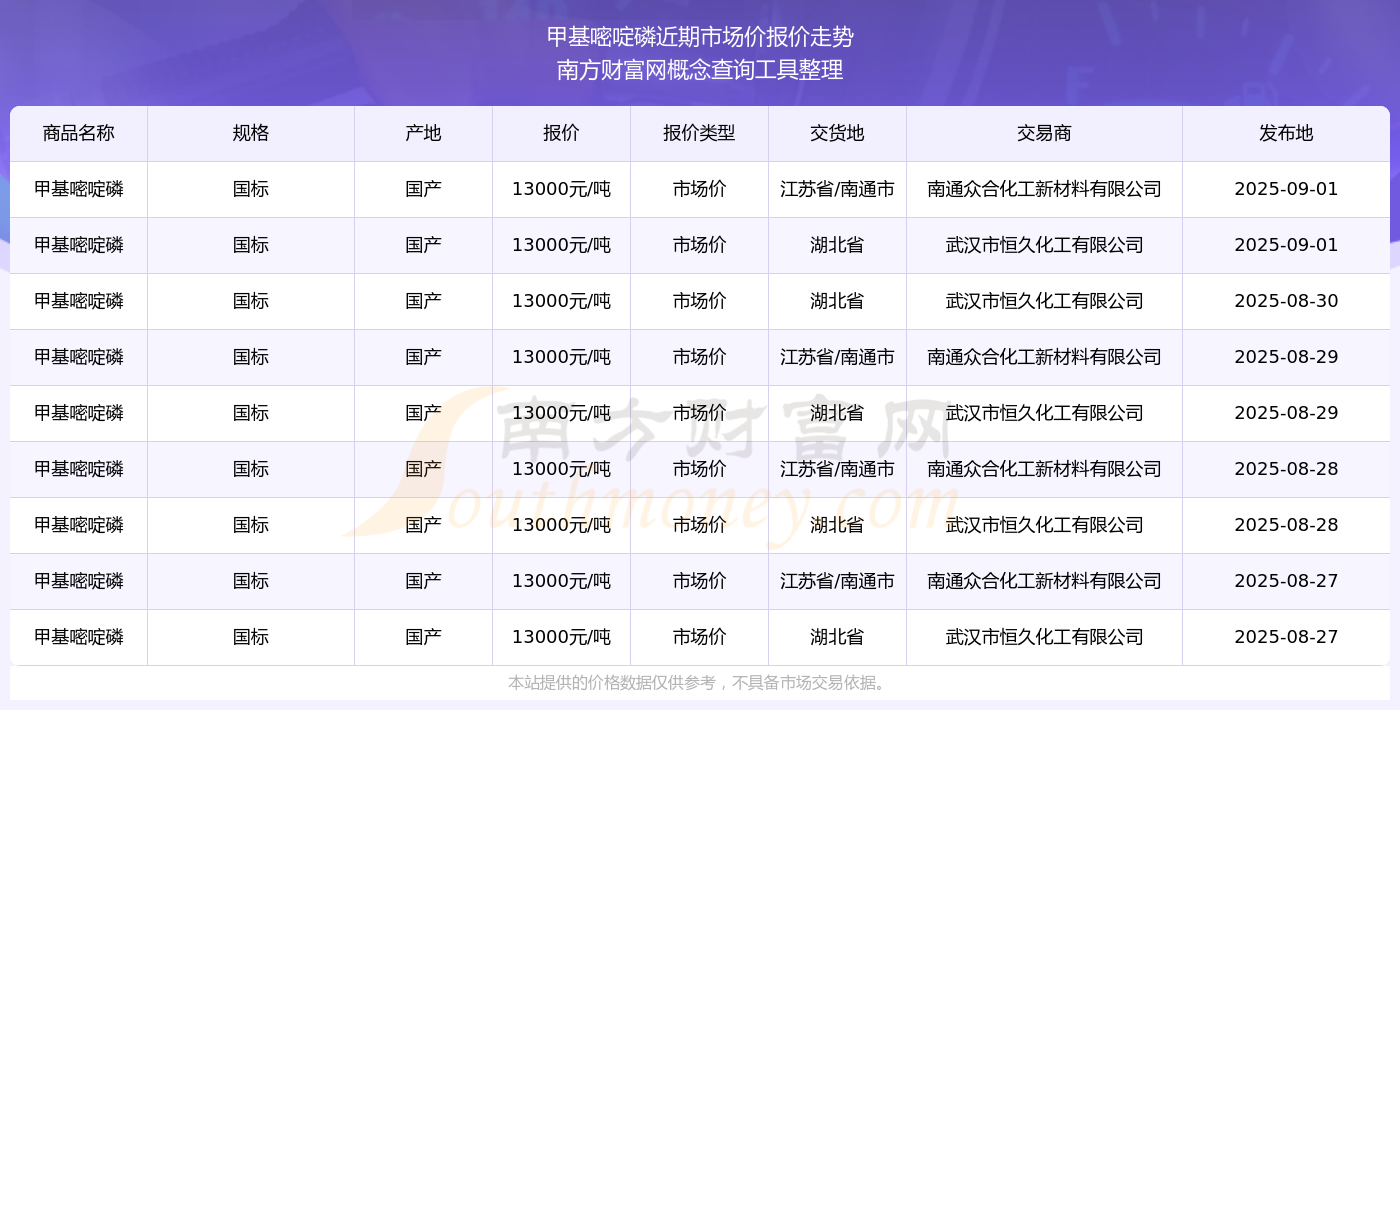Select 南通众合化工新材料有限公司 in the 2025-09-01 row
This screenshot has height=1205, width=1400.
[1044, 189]
